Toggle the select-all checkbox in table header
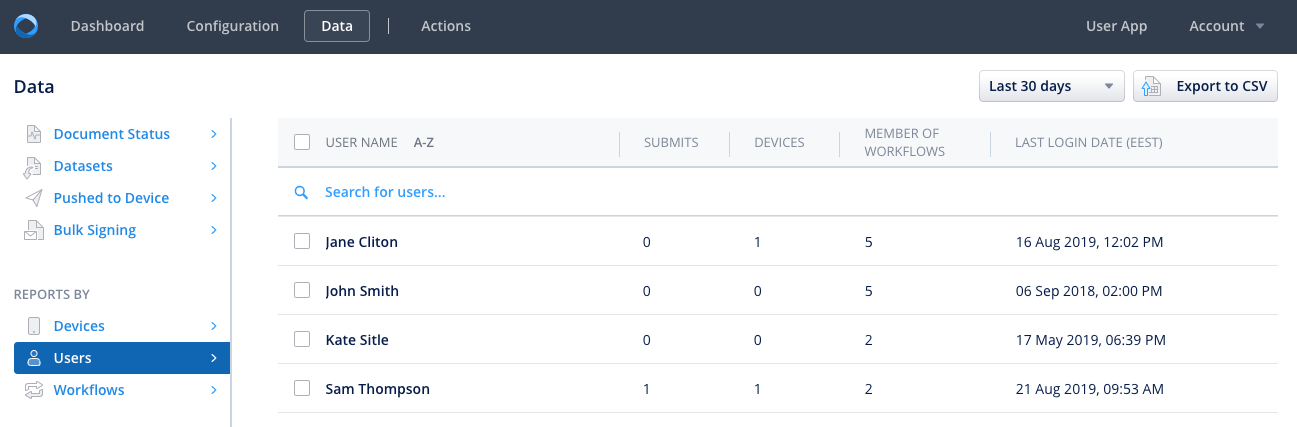Viewport: 1297px width, 427px height. (x=302, y=142)
